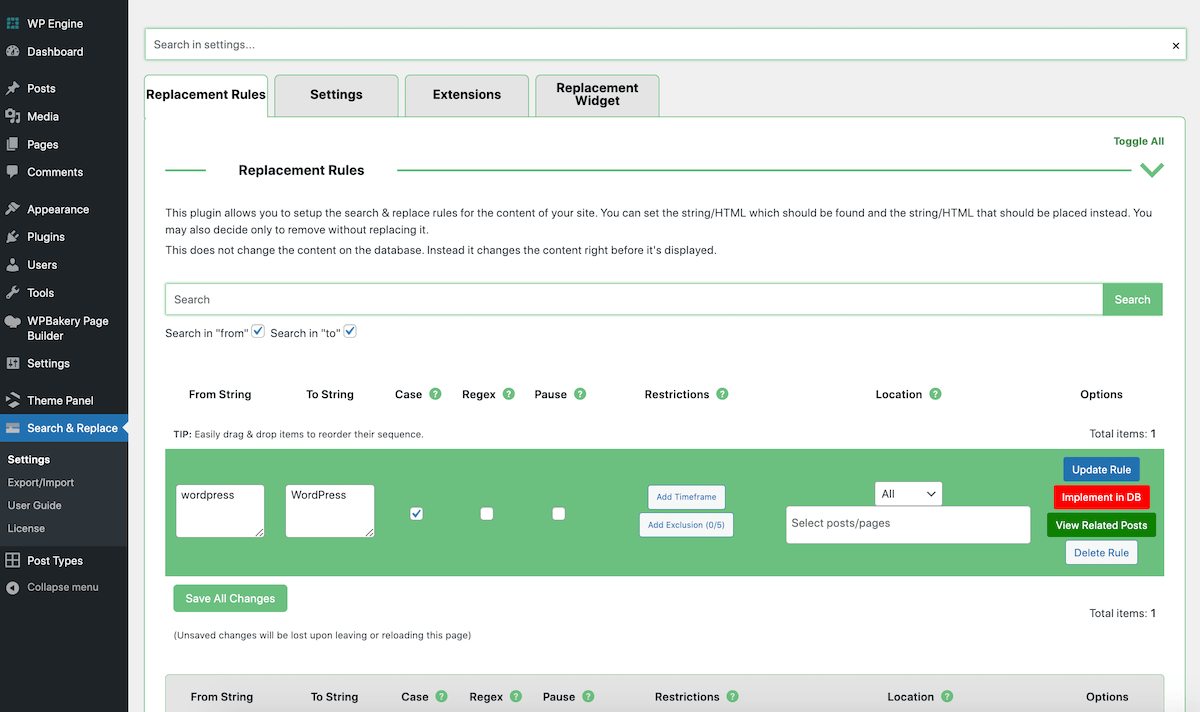Viewport: 1200px width, 712px height.
Task: Click Update Rule button
Action: pos(1101,469)
